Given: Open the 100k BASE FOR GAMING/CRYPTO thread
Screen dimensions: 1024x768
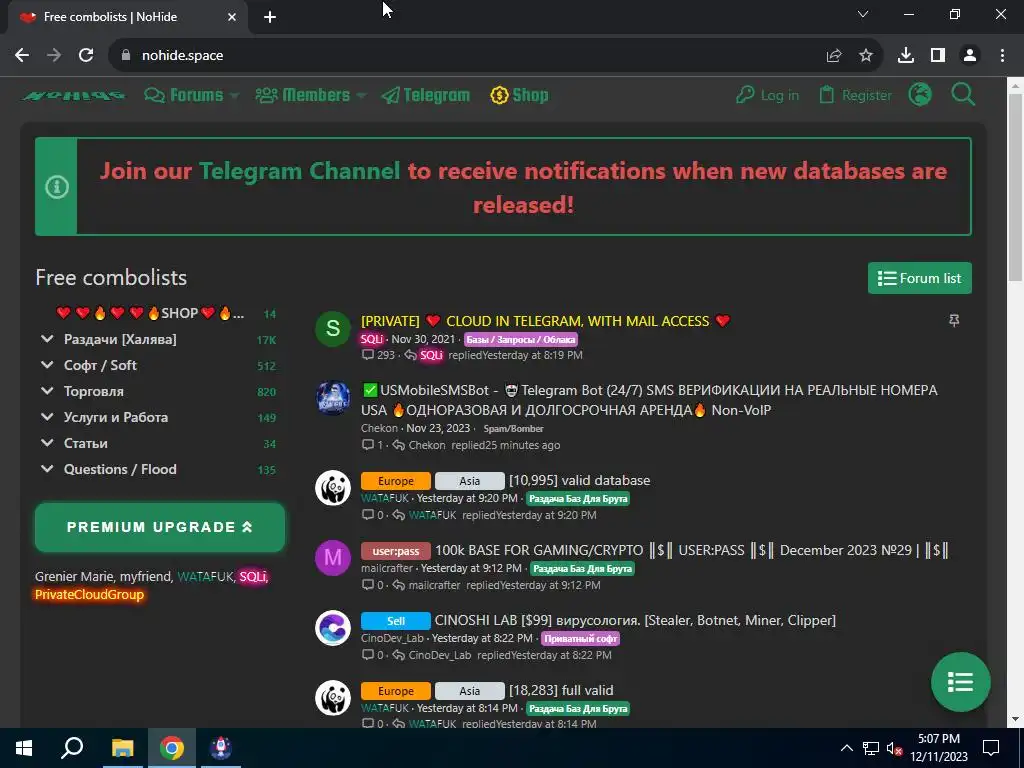Looking at the screenshot, I should tap(692, 551).
